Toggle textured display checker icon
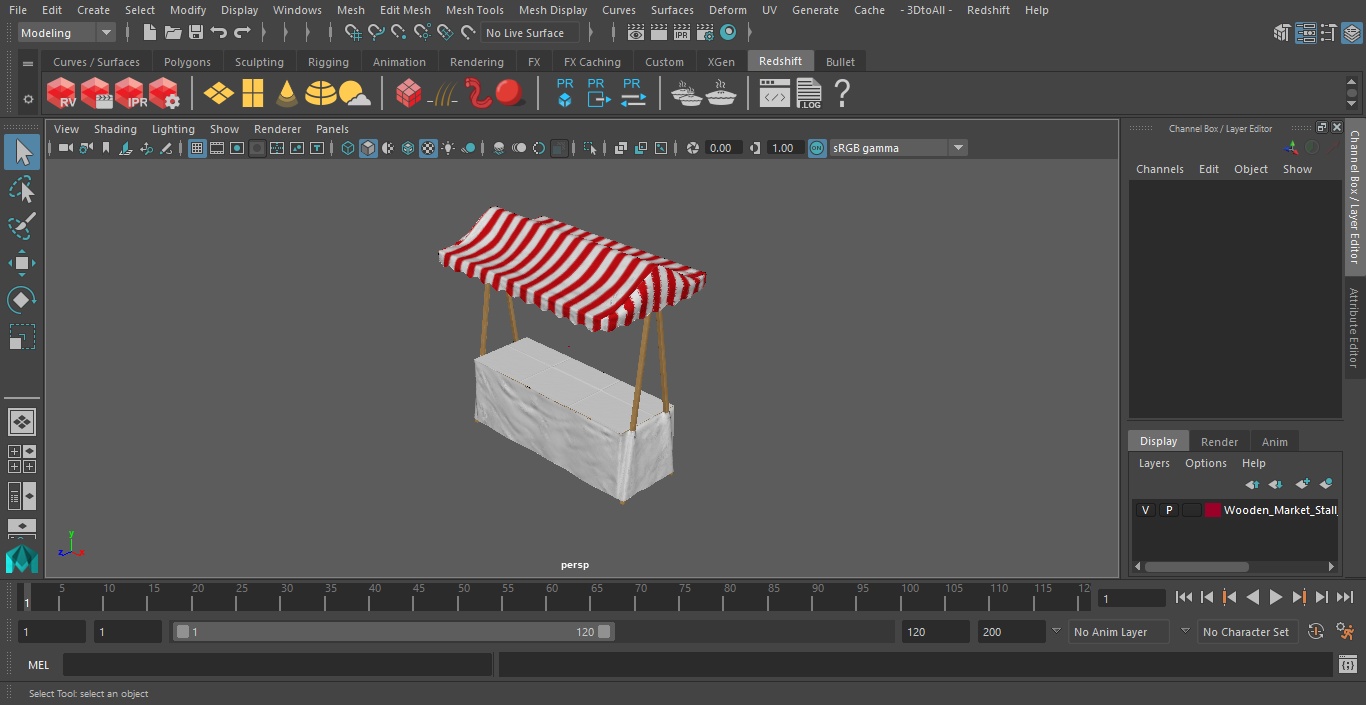Viewport: 1366px width, 705px height. click(x=428, y=148)
